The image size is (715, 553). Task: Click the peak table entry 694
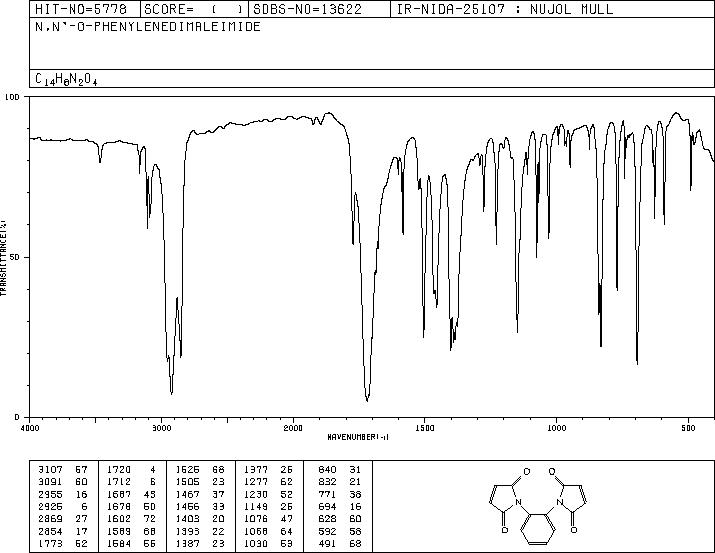(327, 506)
